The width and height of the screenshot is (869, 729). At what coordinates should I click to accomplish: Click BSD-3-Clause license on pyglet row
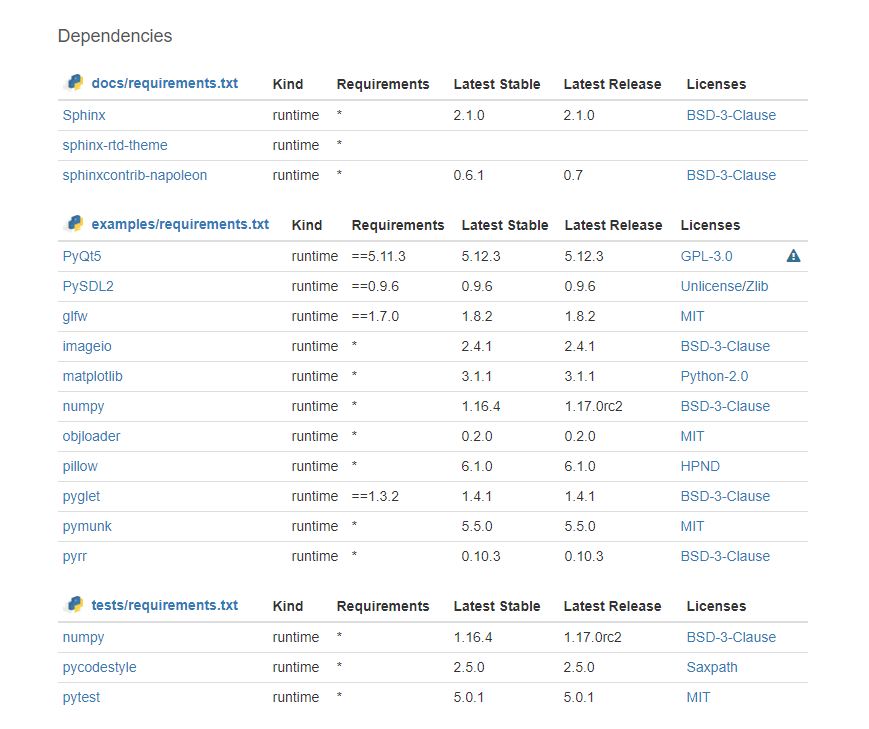click(725, 496)
